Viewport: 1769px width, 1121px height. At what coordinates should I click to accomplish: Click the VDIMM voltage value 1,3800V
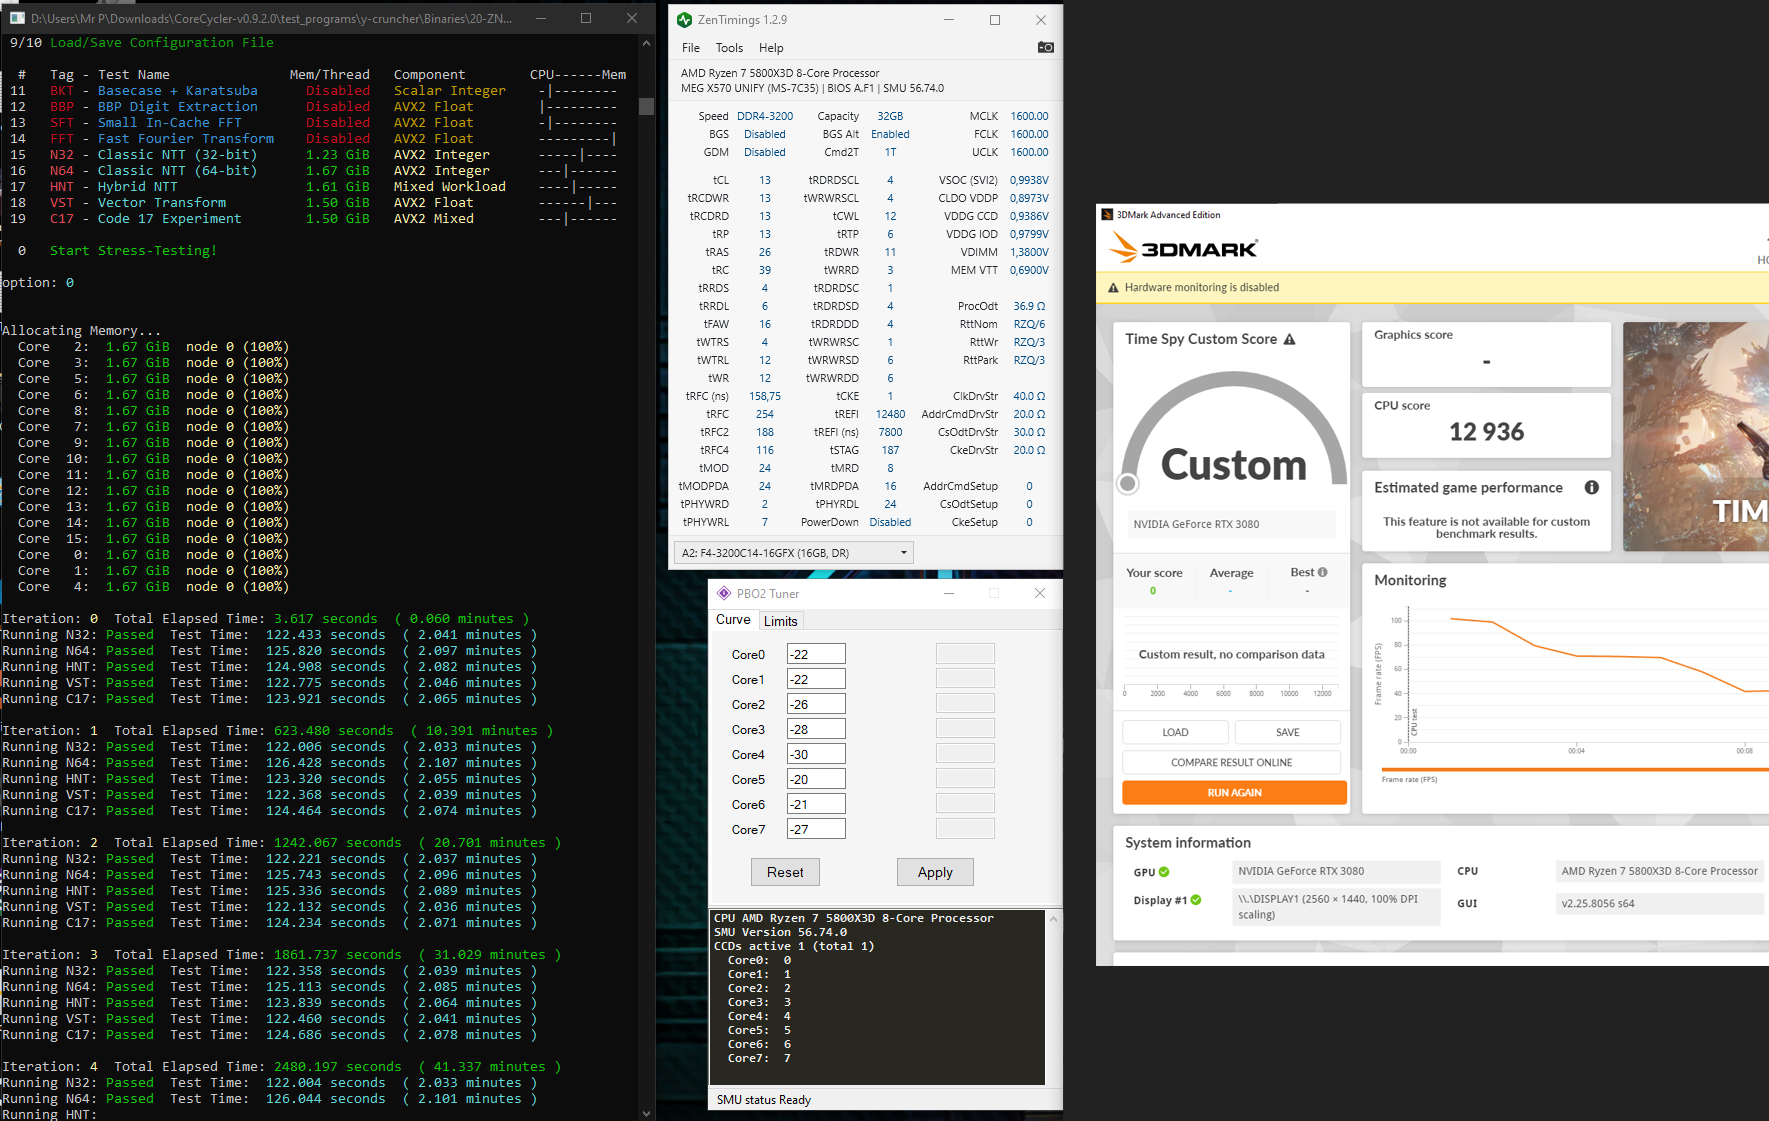[x=1029, y=252]
